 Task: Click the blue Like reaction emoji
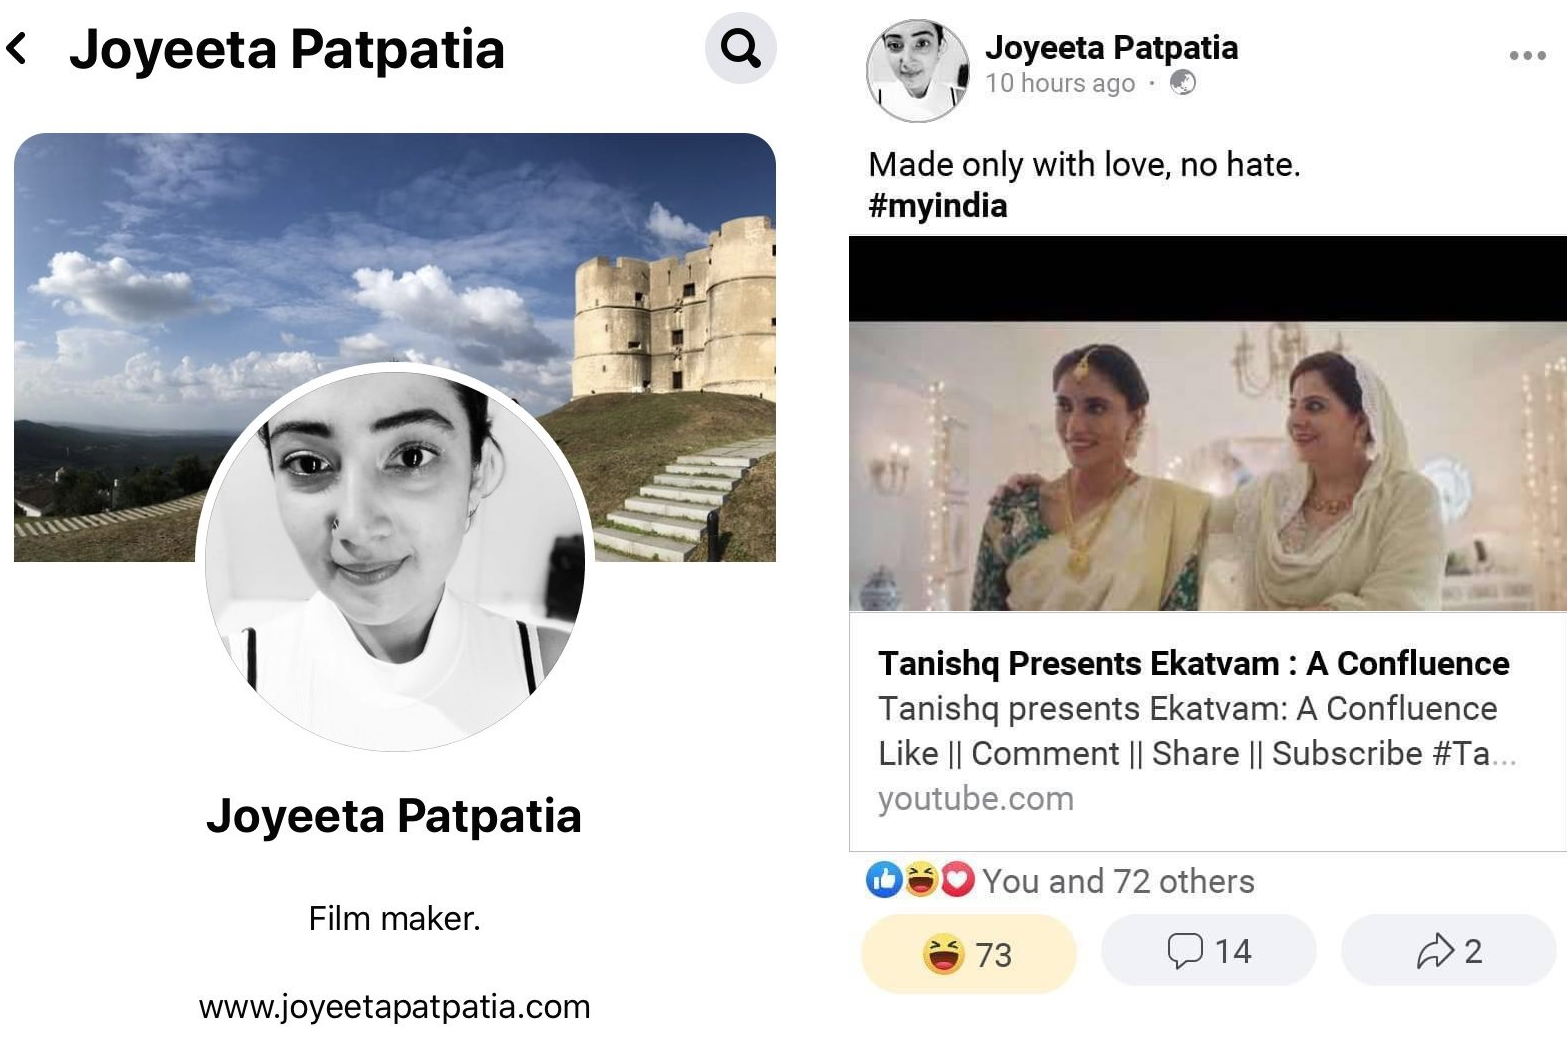[x=884, y=880]
